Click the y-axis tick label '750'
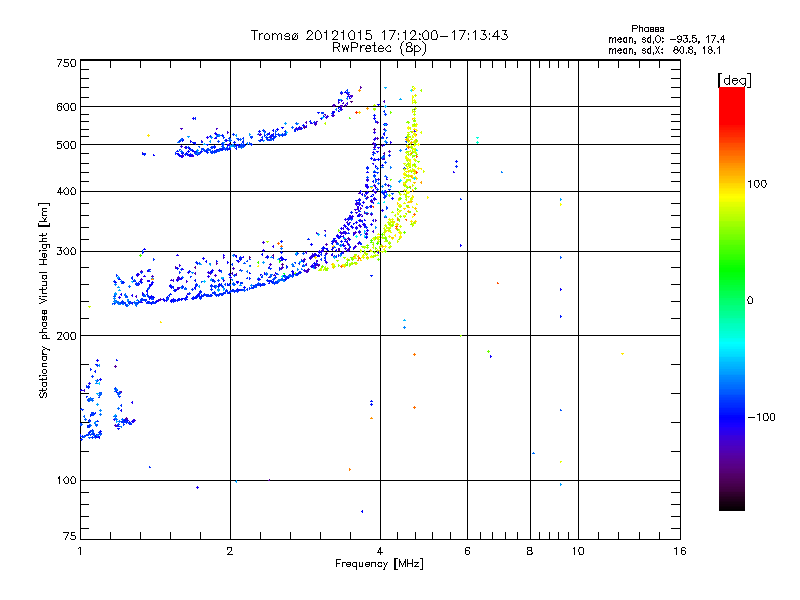This screenshot has width=800, height=600. 66,63
